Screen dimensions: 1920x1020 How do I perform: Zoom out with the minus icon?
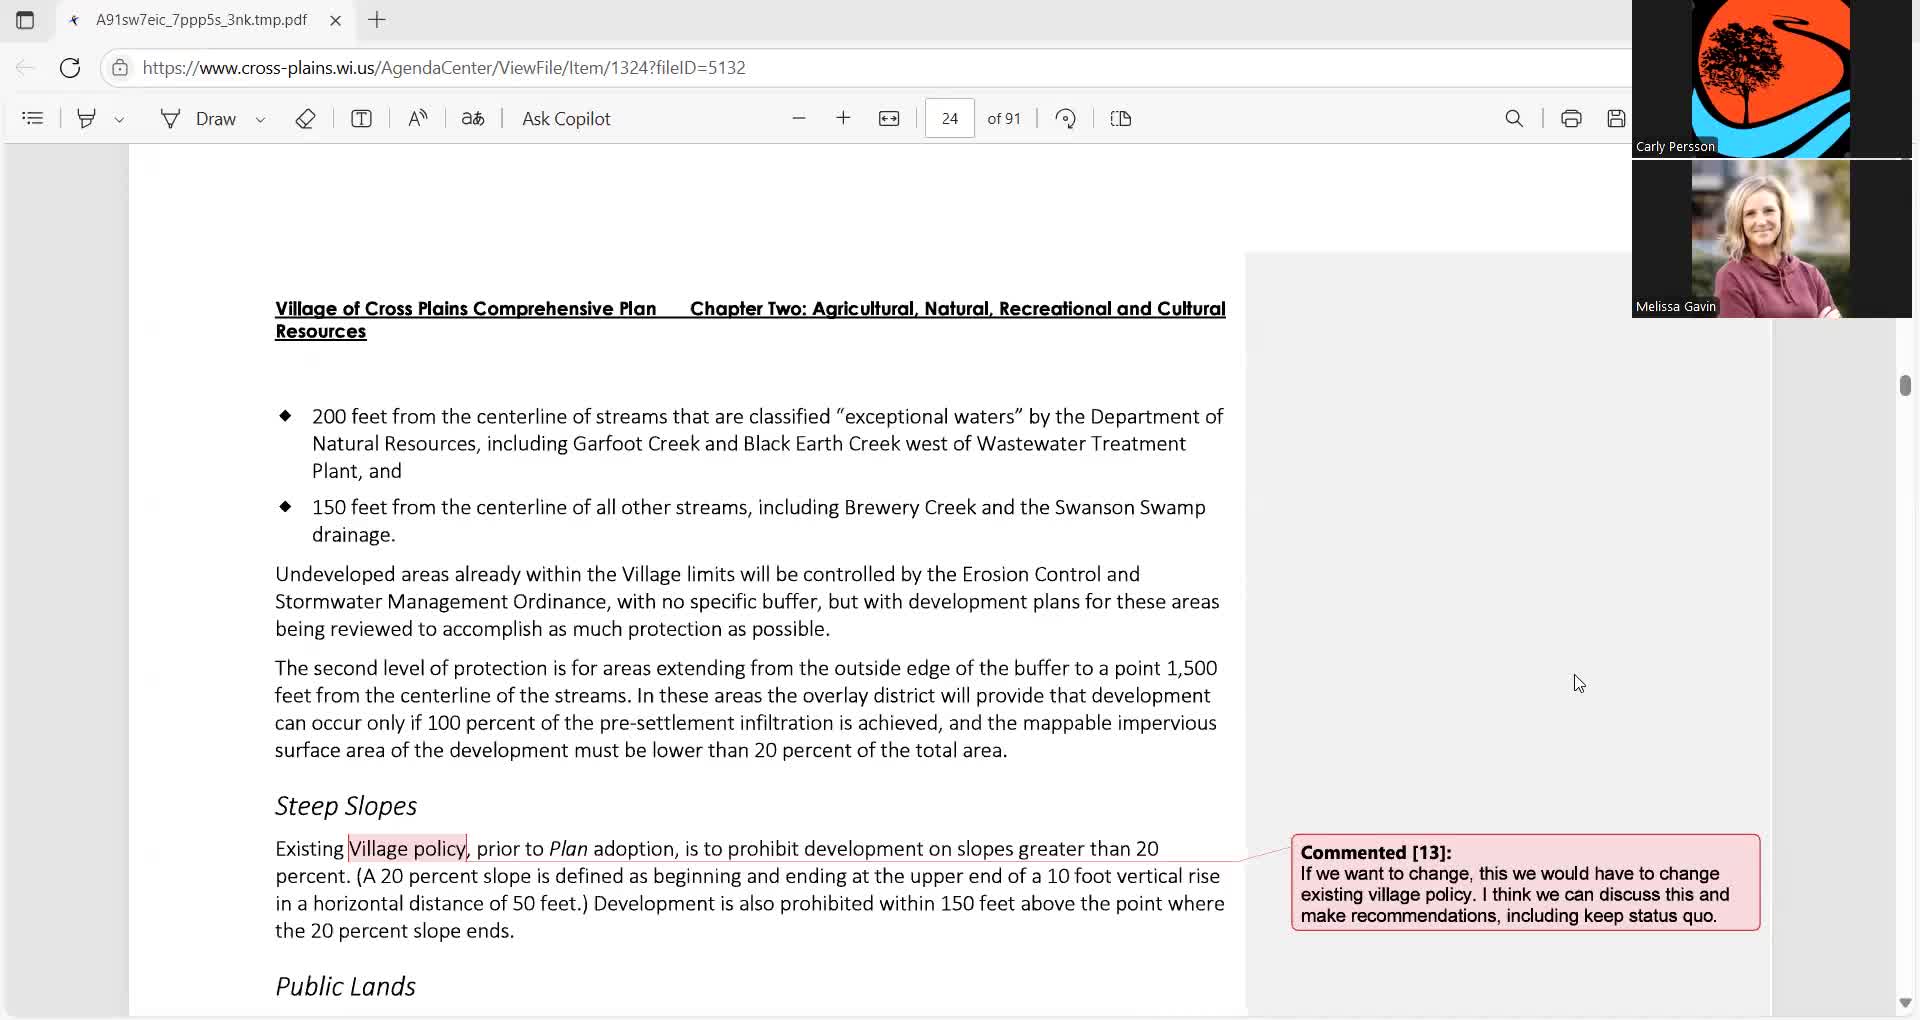tap(799, 118)
